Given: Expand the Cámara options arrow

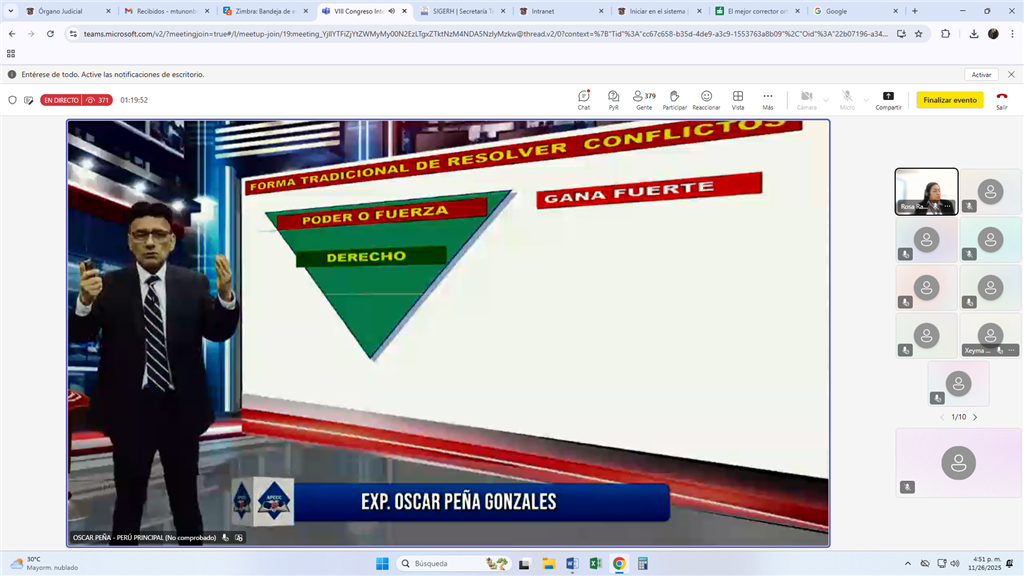Looking at the screenshot, I should coord(826,100).
